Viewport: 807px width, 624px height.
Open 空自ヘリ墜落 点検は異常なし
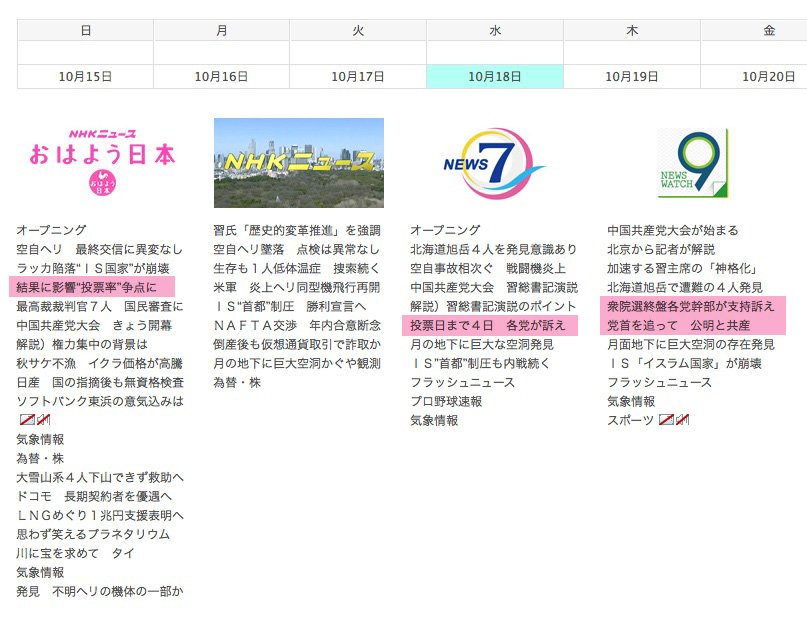click(296, 249)
